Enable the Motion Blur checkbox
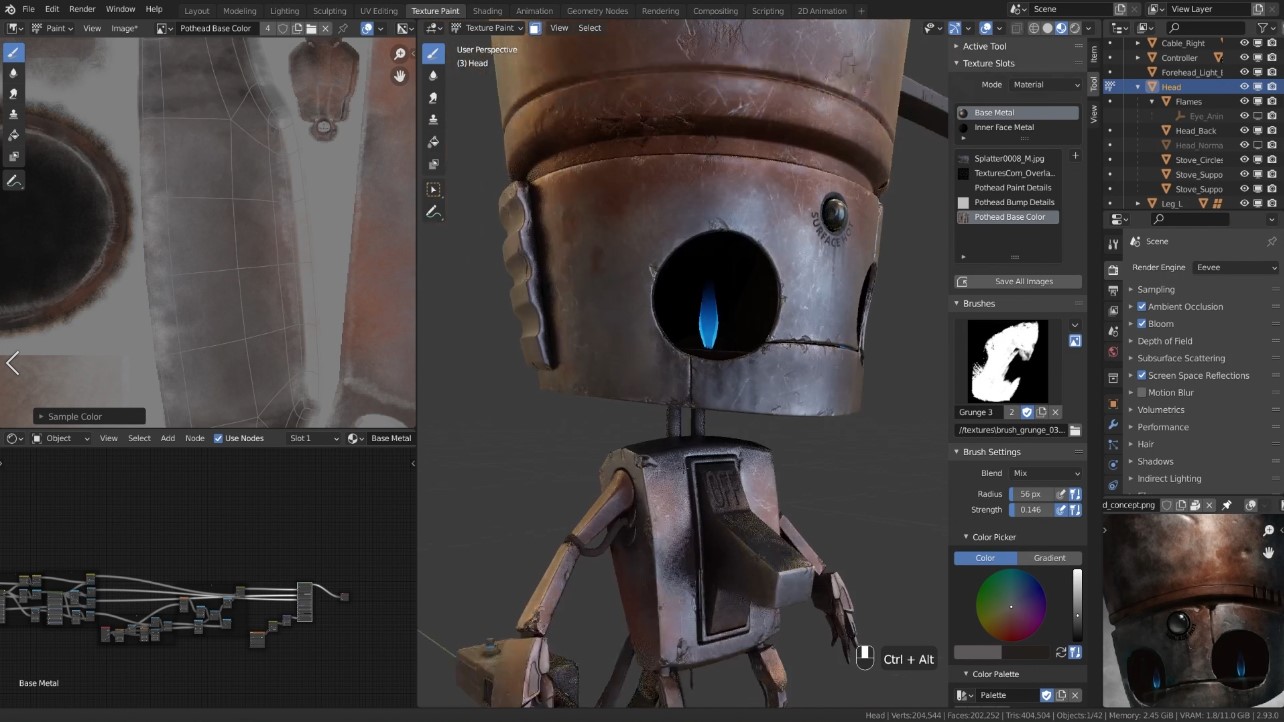Image resolution: width=1284 pixels, height=722 pixels. (x=1141, y=392)
